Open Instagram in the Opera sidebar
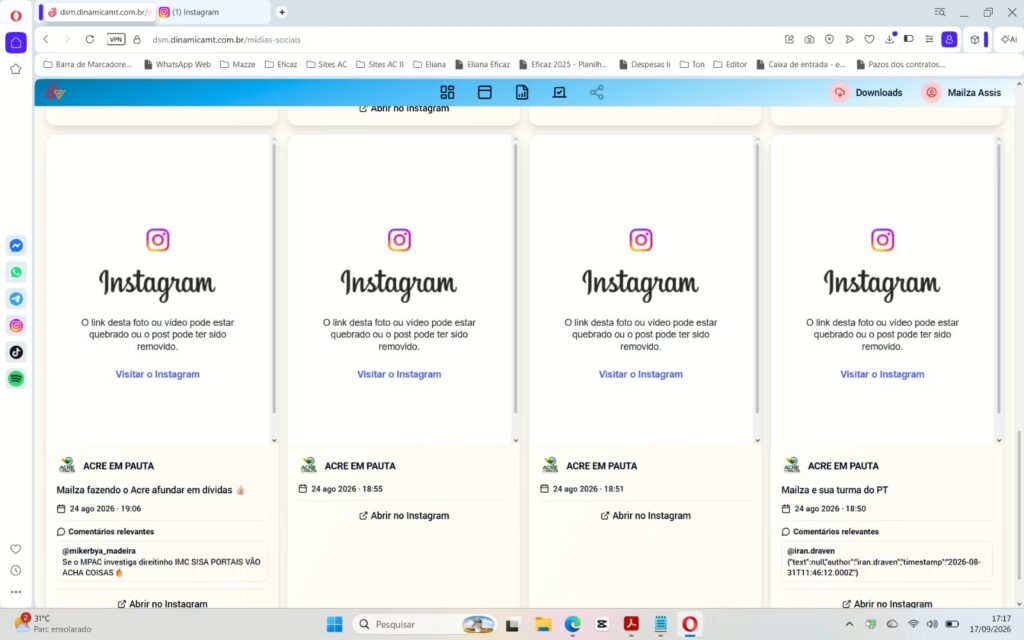Image resolution: width=1024 pixels, height=640 pixels. click(16, 325)
